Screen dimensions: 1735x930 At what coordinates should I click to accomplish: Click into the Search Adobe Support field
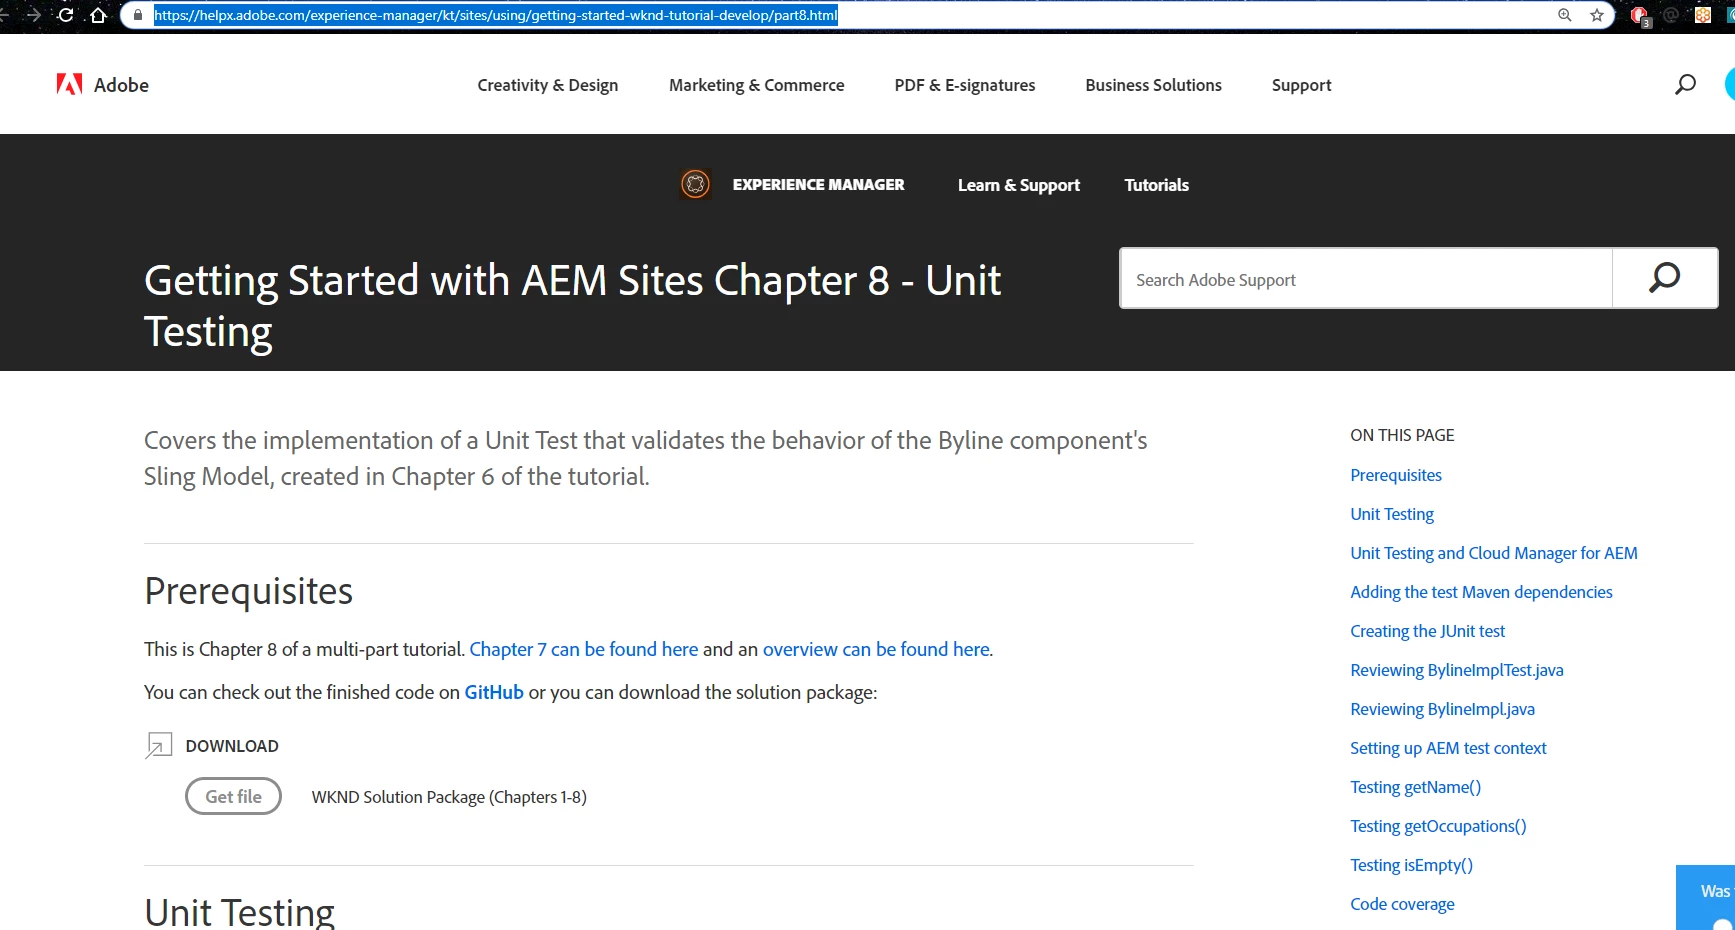click(1366, 279)
